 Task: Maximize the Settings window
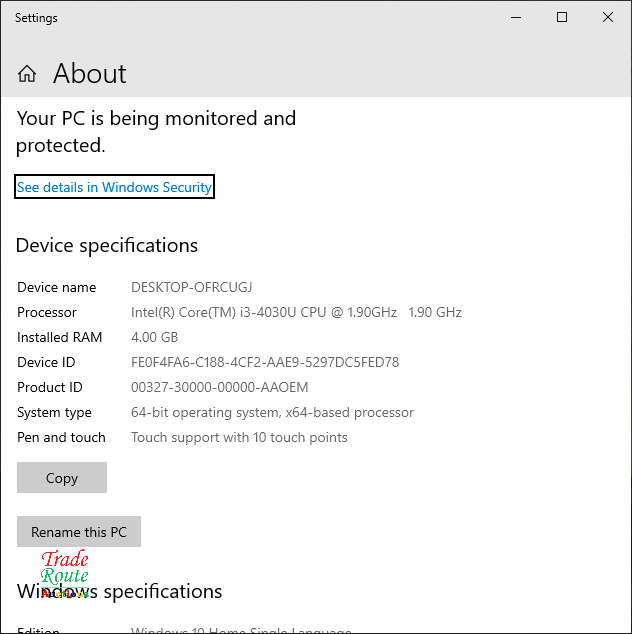(562, 17)
